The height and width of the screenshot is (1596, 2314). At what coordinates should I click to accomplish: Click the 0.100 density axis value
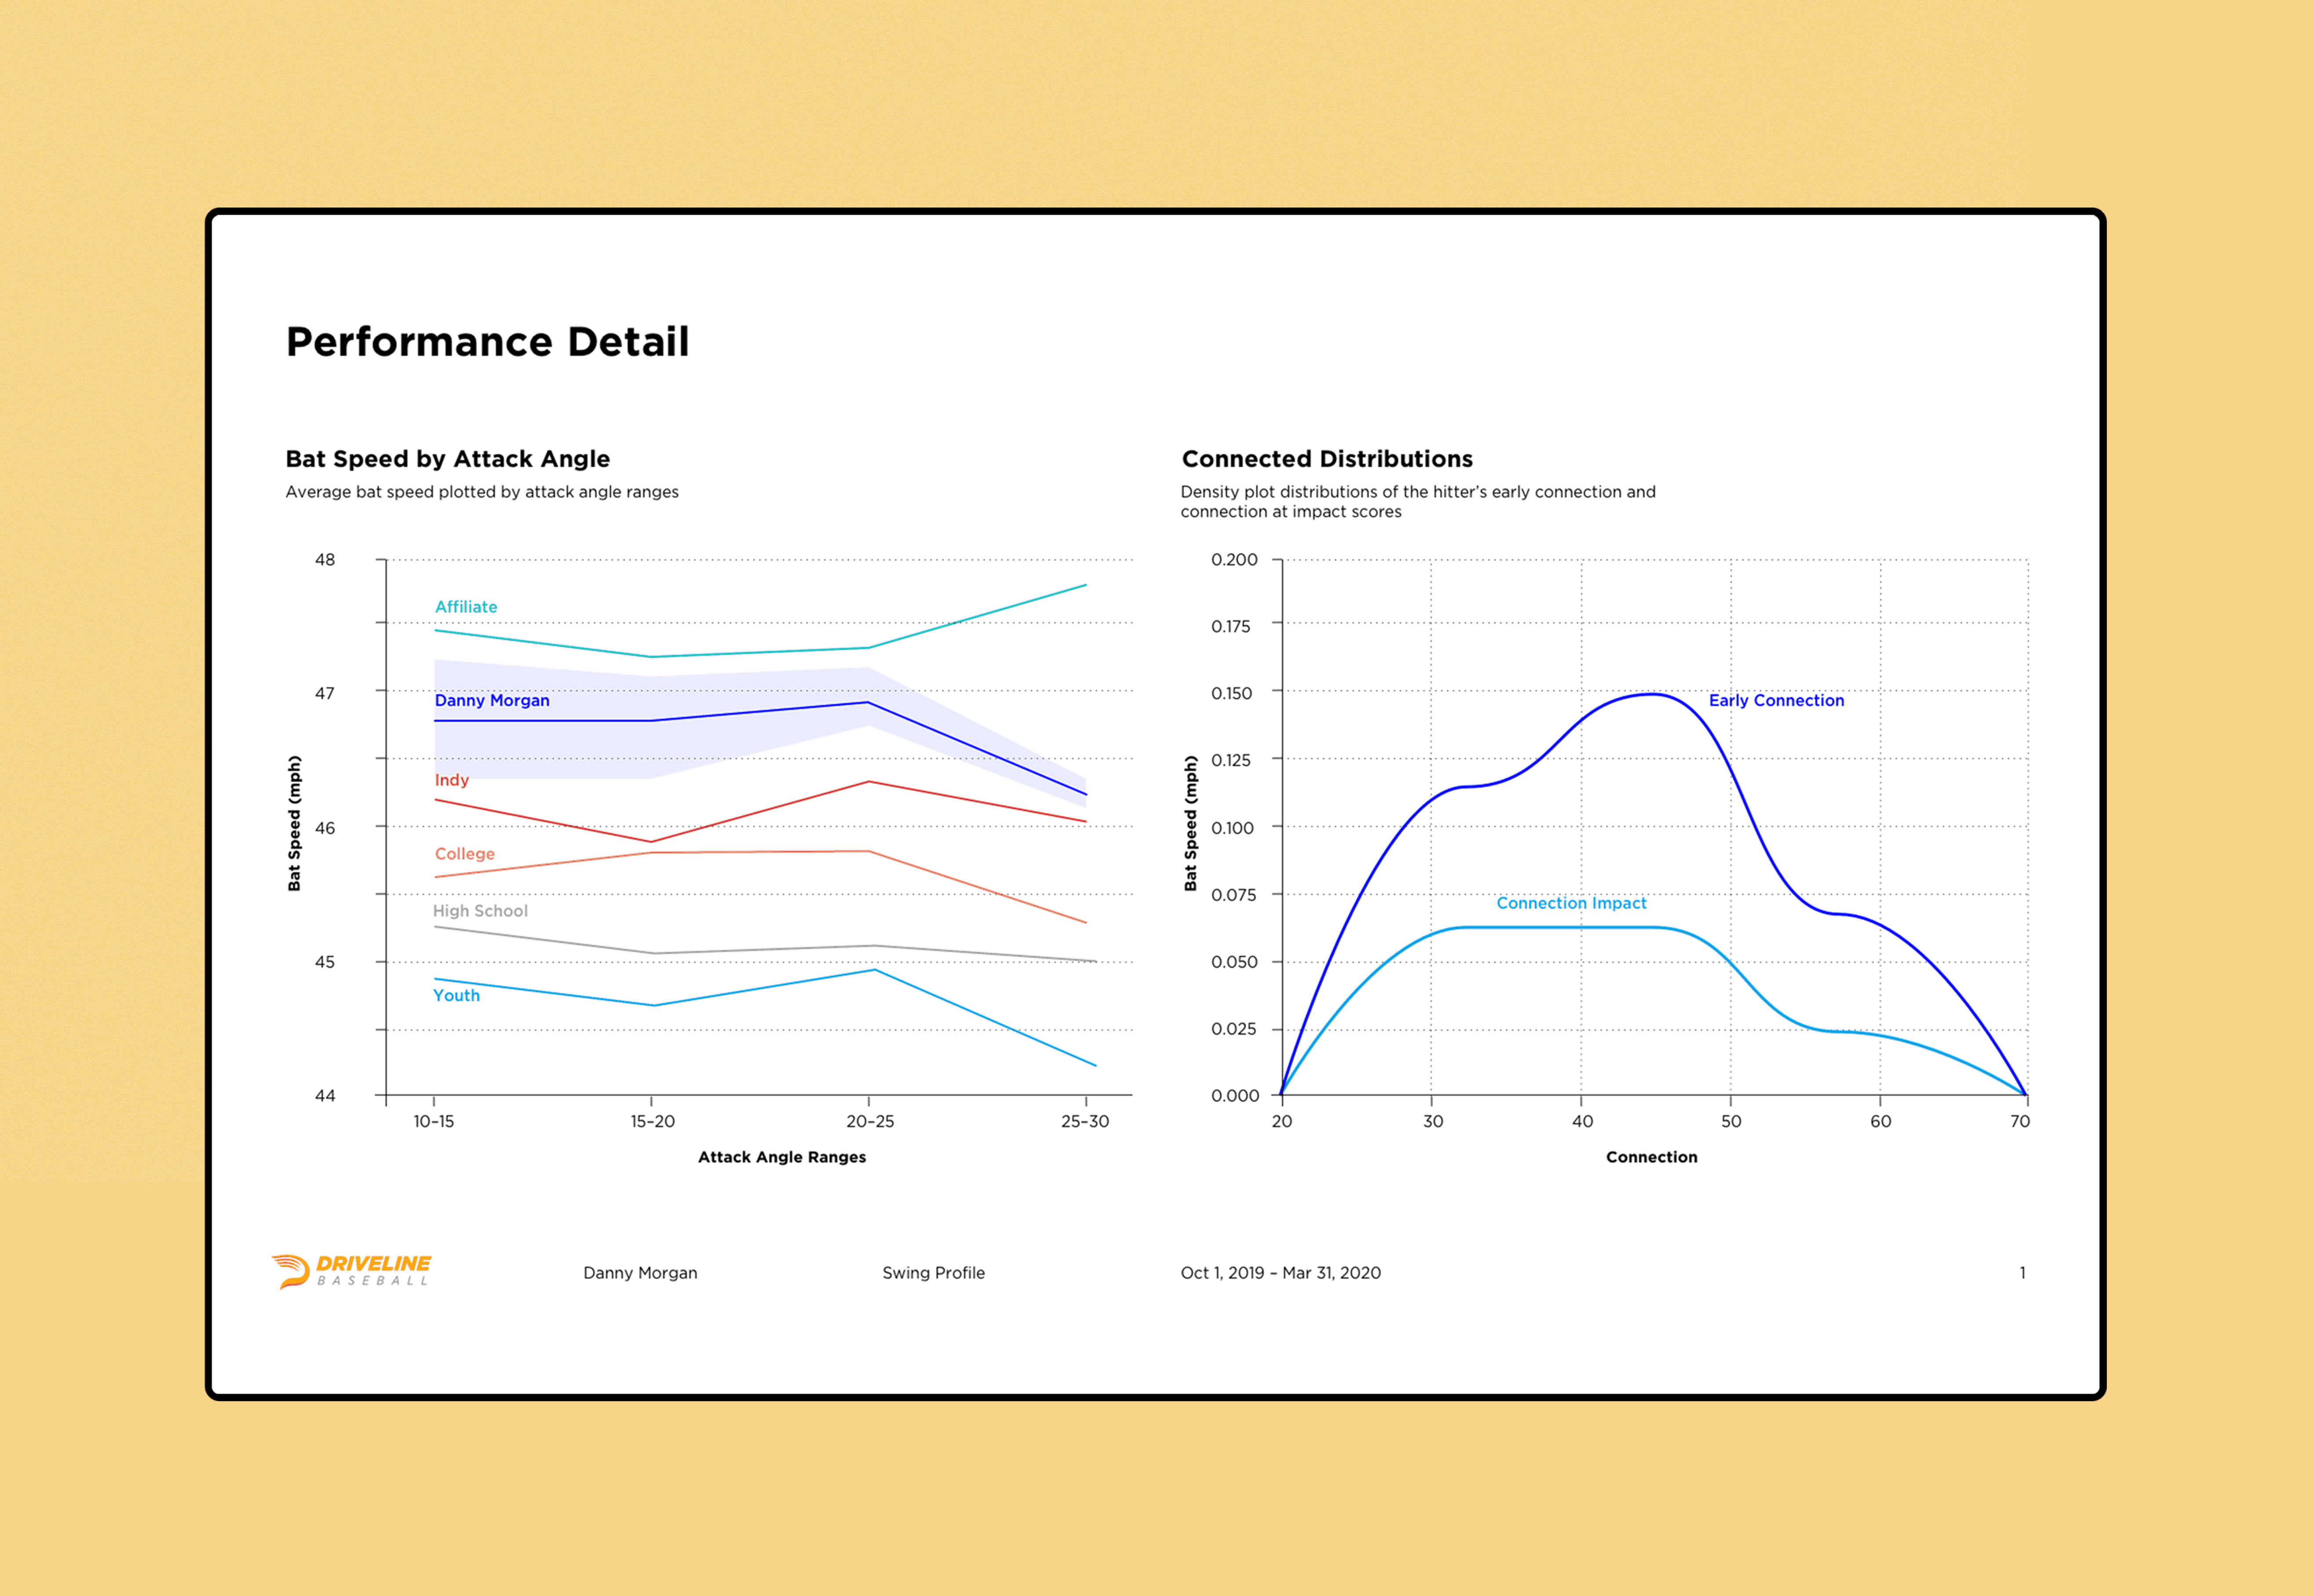(x=1232, y=828)
